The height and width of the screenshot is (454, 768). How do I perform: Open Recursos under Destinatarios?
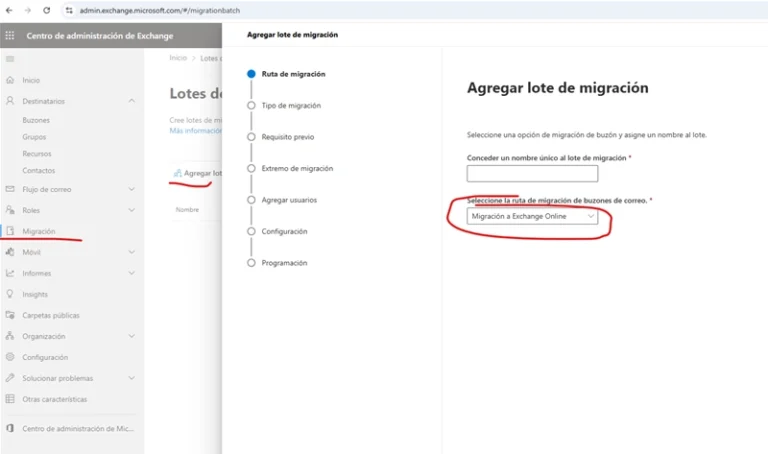[x=37, y=154]
